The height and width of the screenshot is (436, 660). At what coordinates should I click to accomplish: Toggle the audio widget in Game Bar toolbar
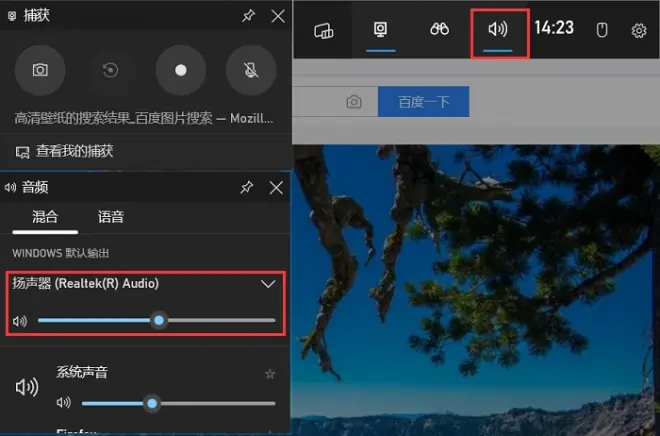tap(498, 30)
